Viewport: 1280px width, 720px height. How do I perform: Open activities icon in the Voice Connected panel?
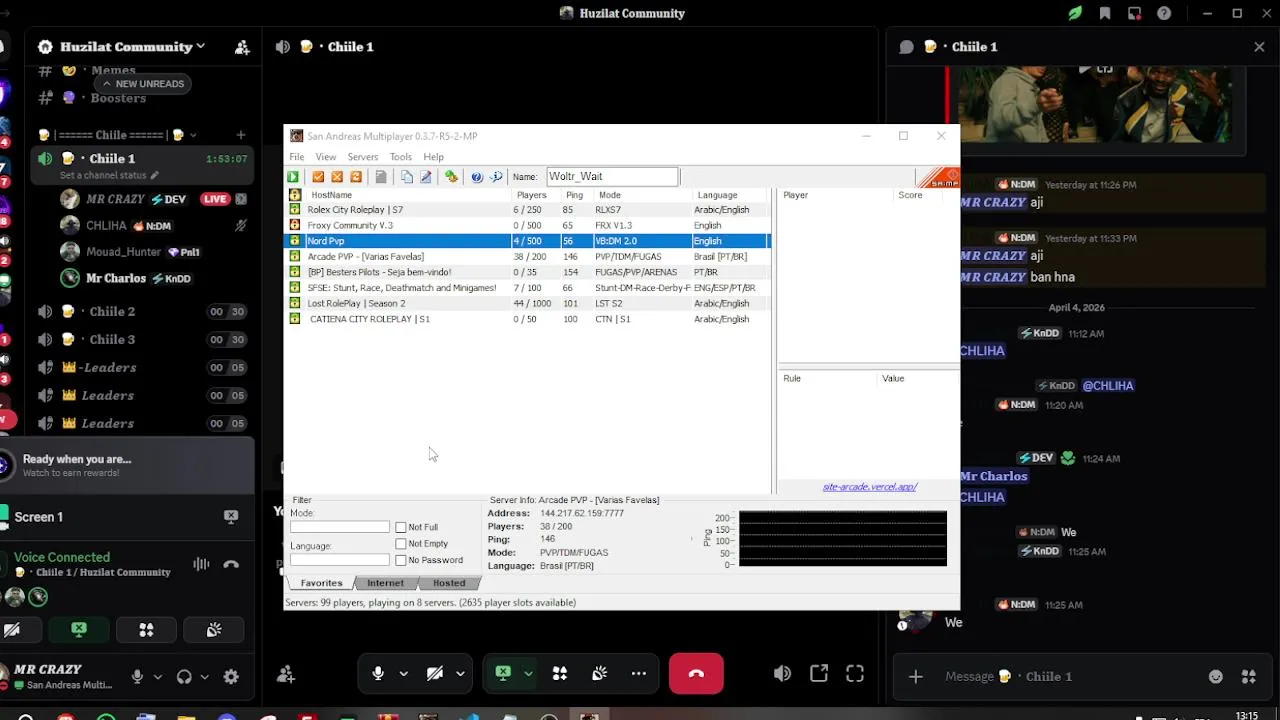tap(146, 630)
